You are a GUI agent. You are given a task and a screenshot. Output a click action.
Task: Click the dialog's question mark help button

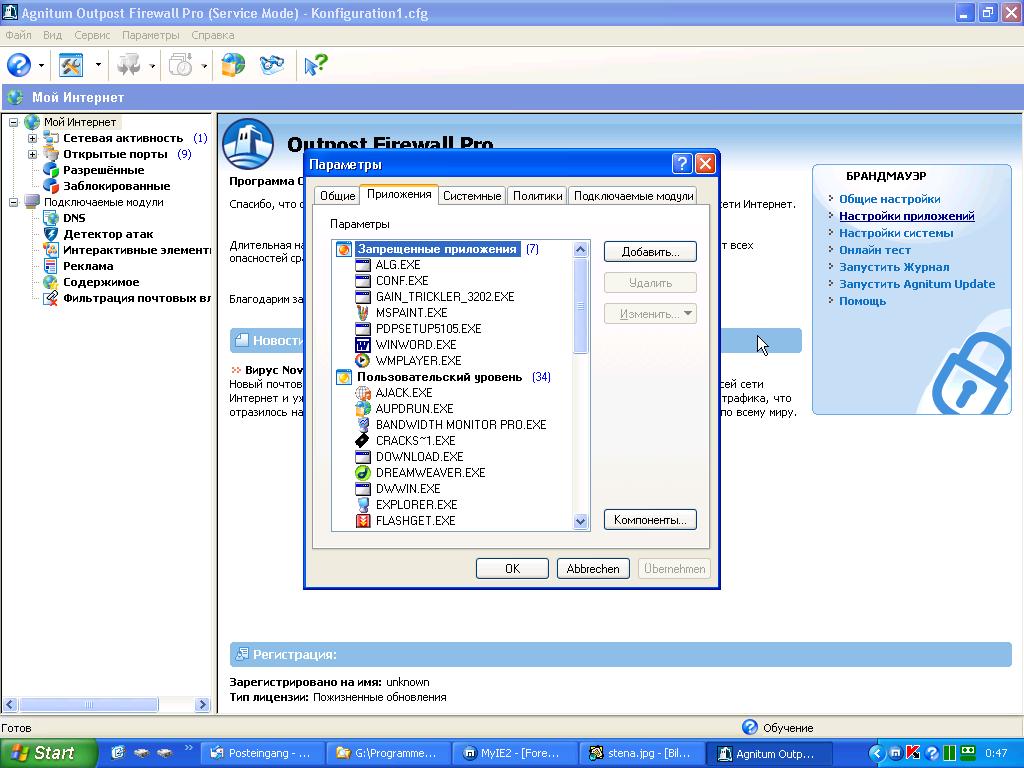(x=682, y=163)
